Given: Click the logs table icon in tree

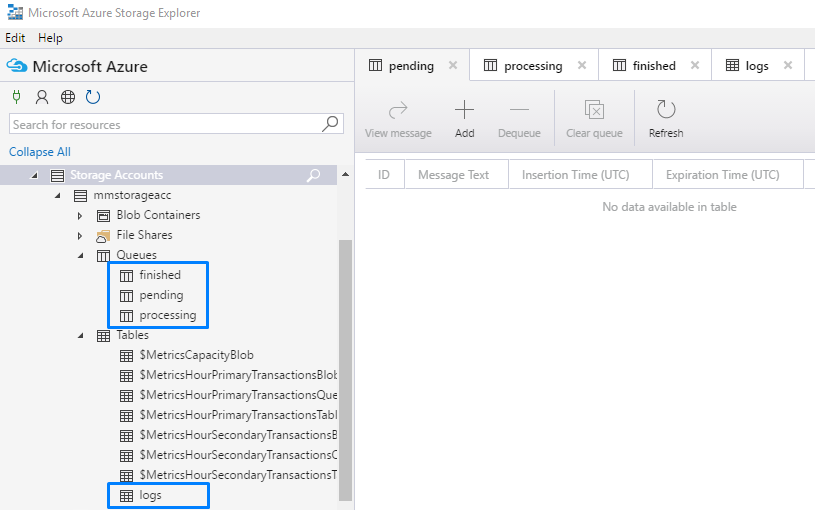Looking at the screenshot, I should tap(126, 496).
